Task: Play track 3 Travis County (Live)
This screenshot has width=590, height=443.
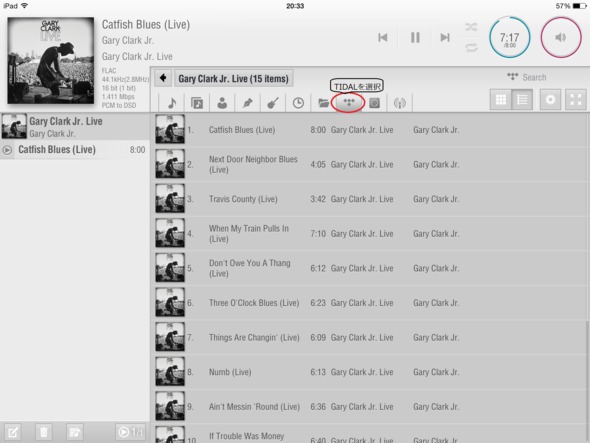Action: point(369,199)
